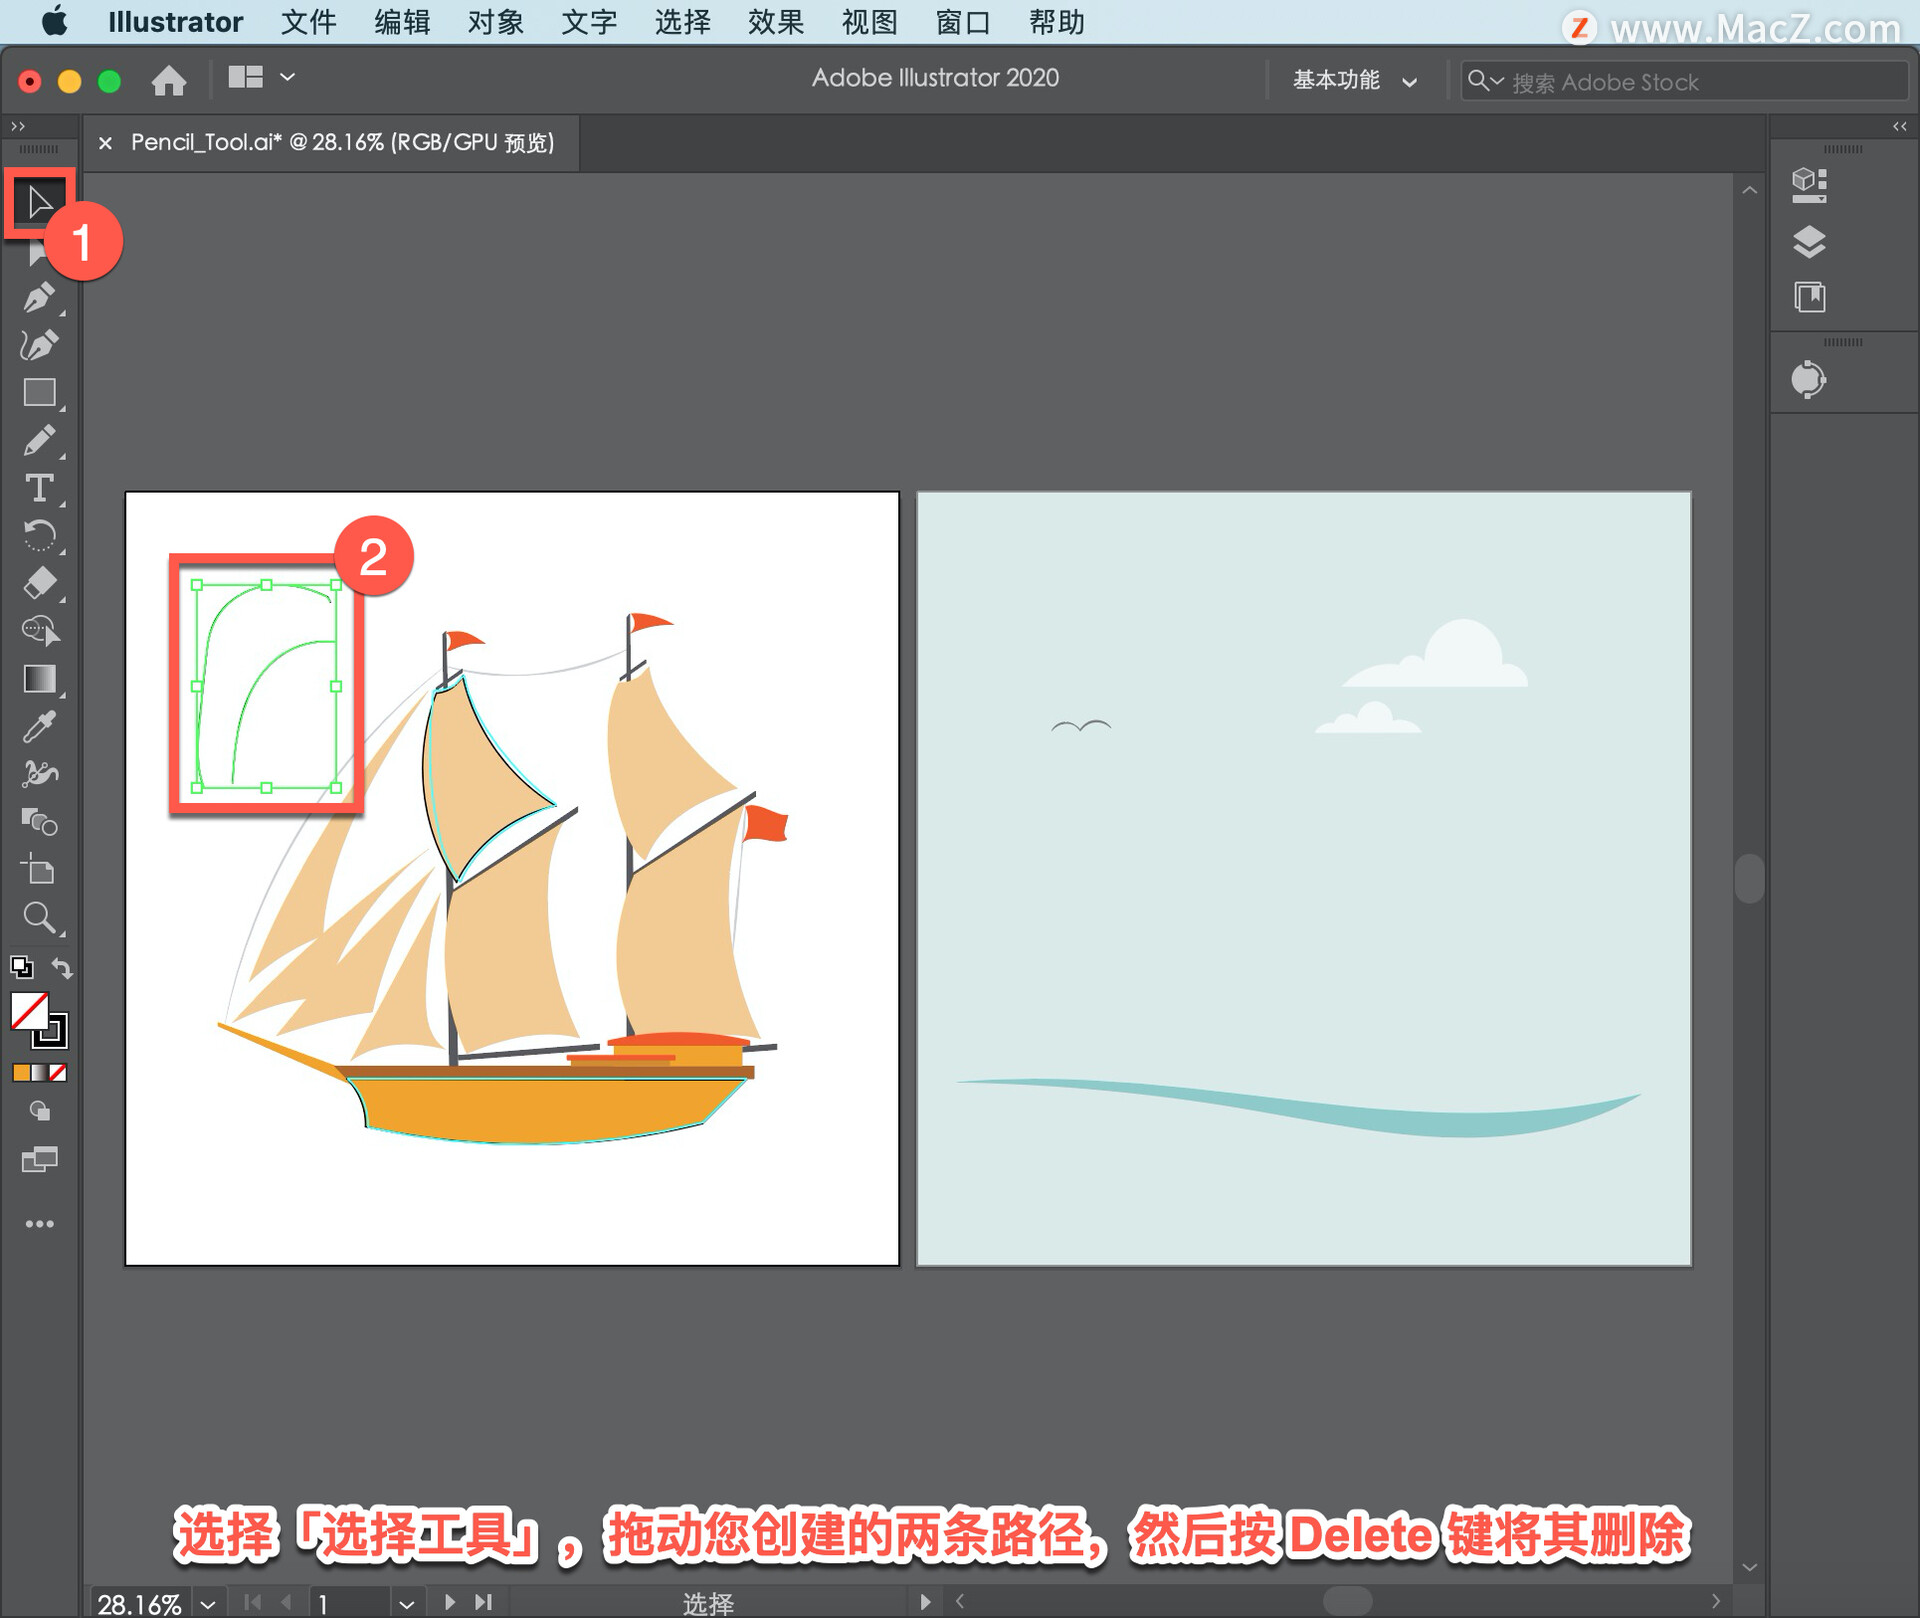
Task: Open Edit Toolbar three dots
Action: [40, 1224]
